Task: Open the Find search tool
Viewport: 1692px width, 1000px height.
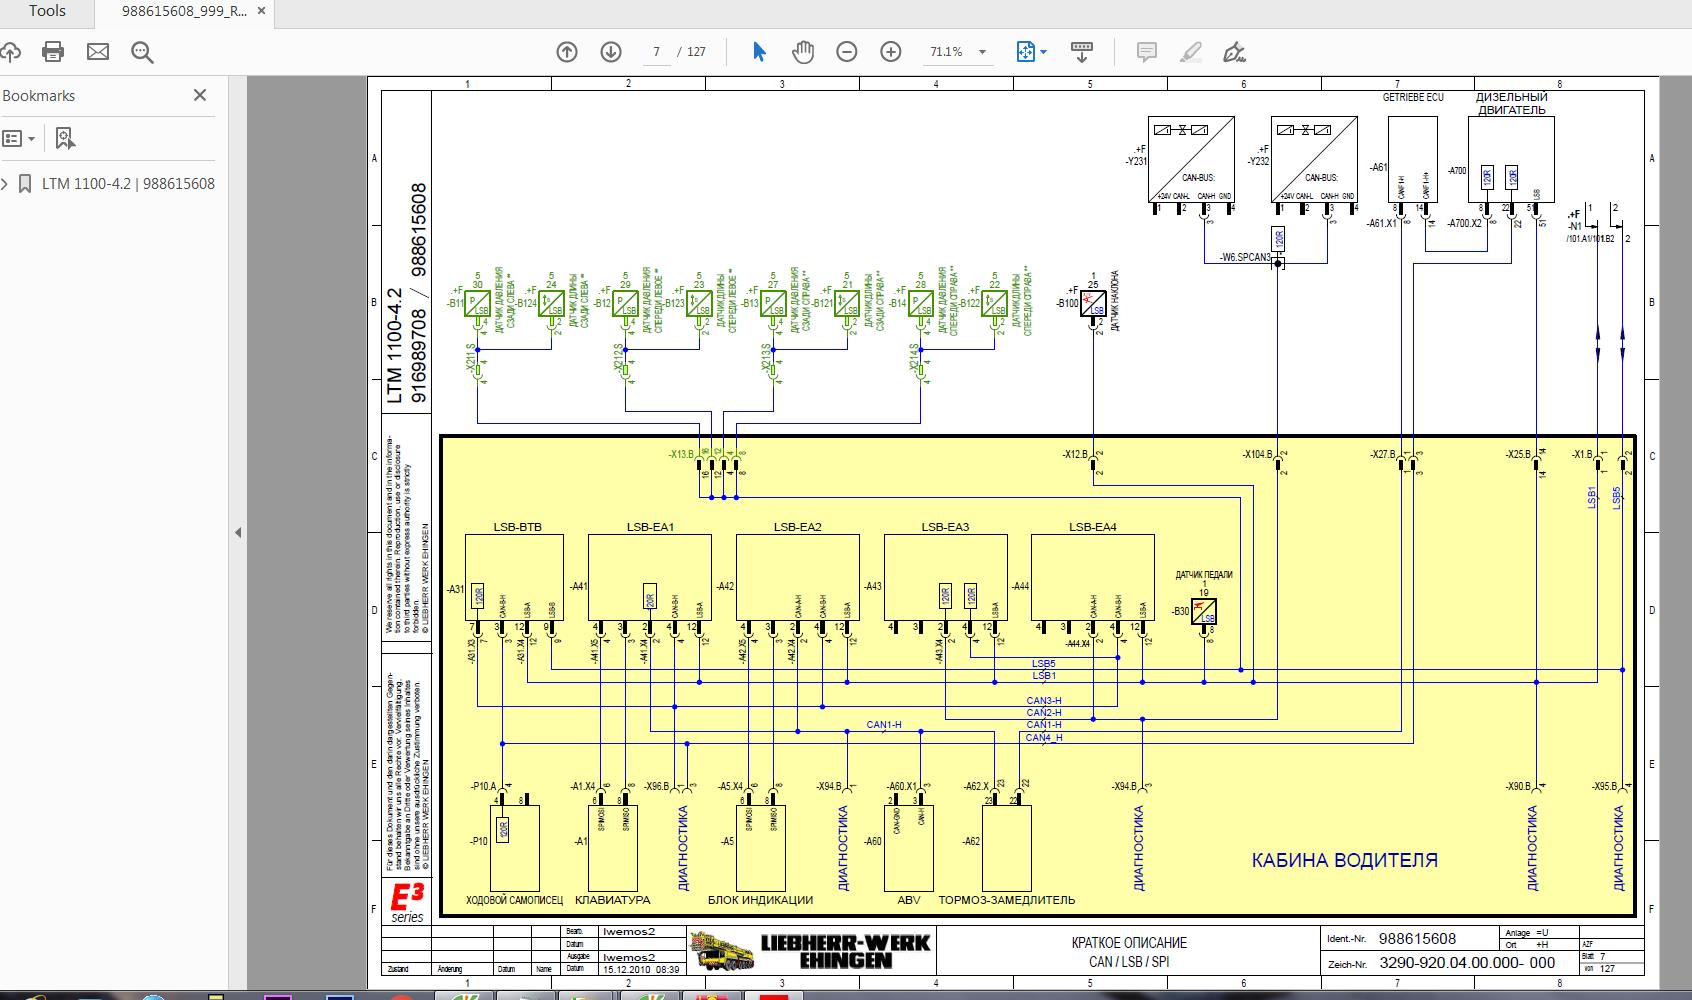Action: coord(140,51)
